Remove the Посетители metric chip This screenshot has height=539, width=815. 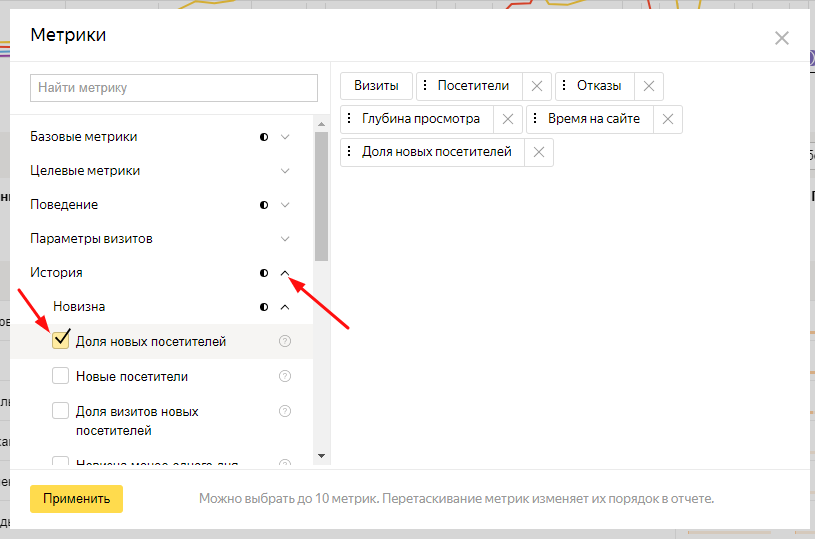click(537, 86)
